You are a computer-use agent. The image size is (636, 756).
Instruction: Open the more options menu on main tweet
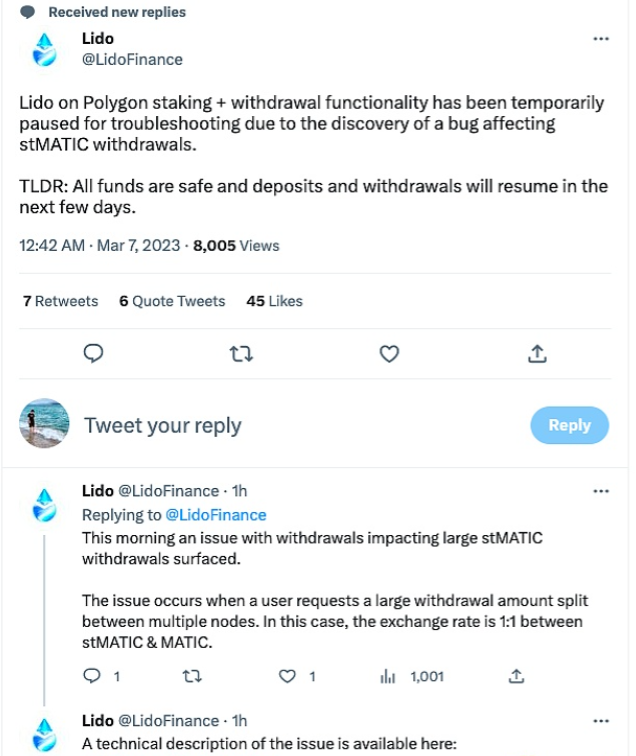coord(601,38)
